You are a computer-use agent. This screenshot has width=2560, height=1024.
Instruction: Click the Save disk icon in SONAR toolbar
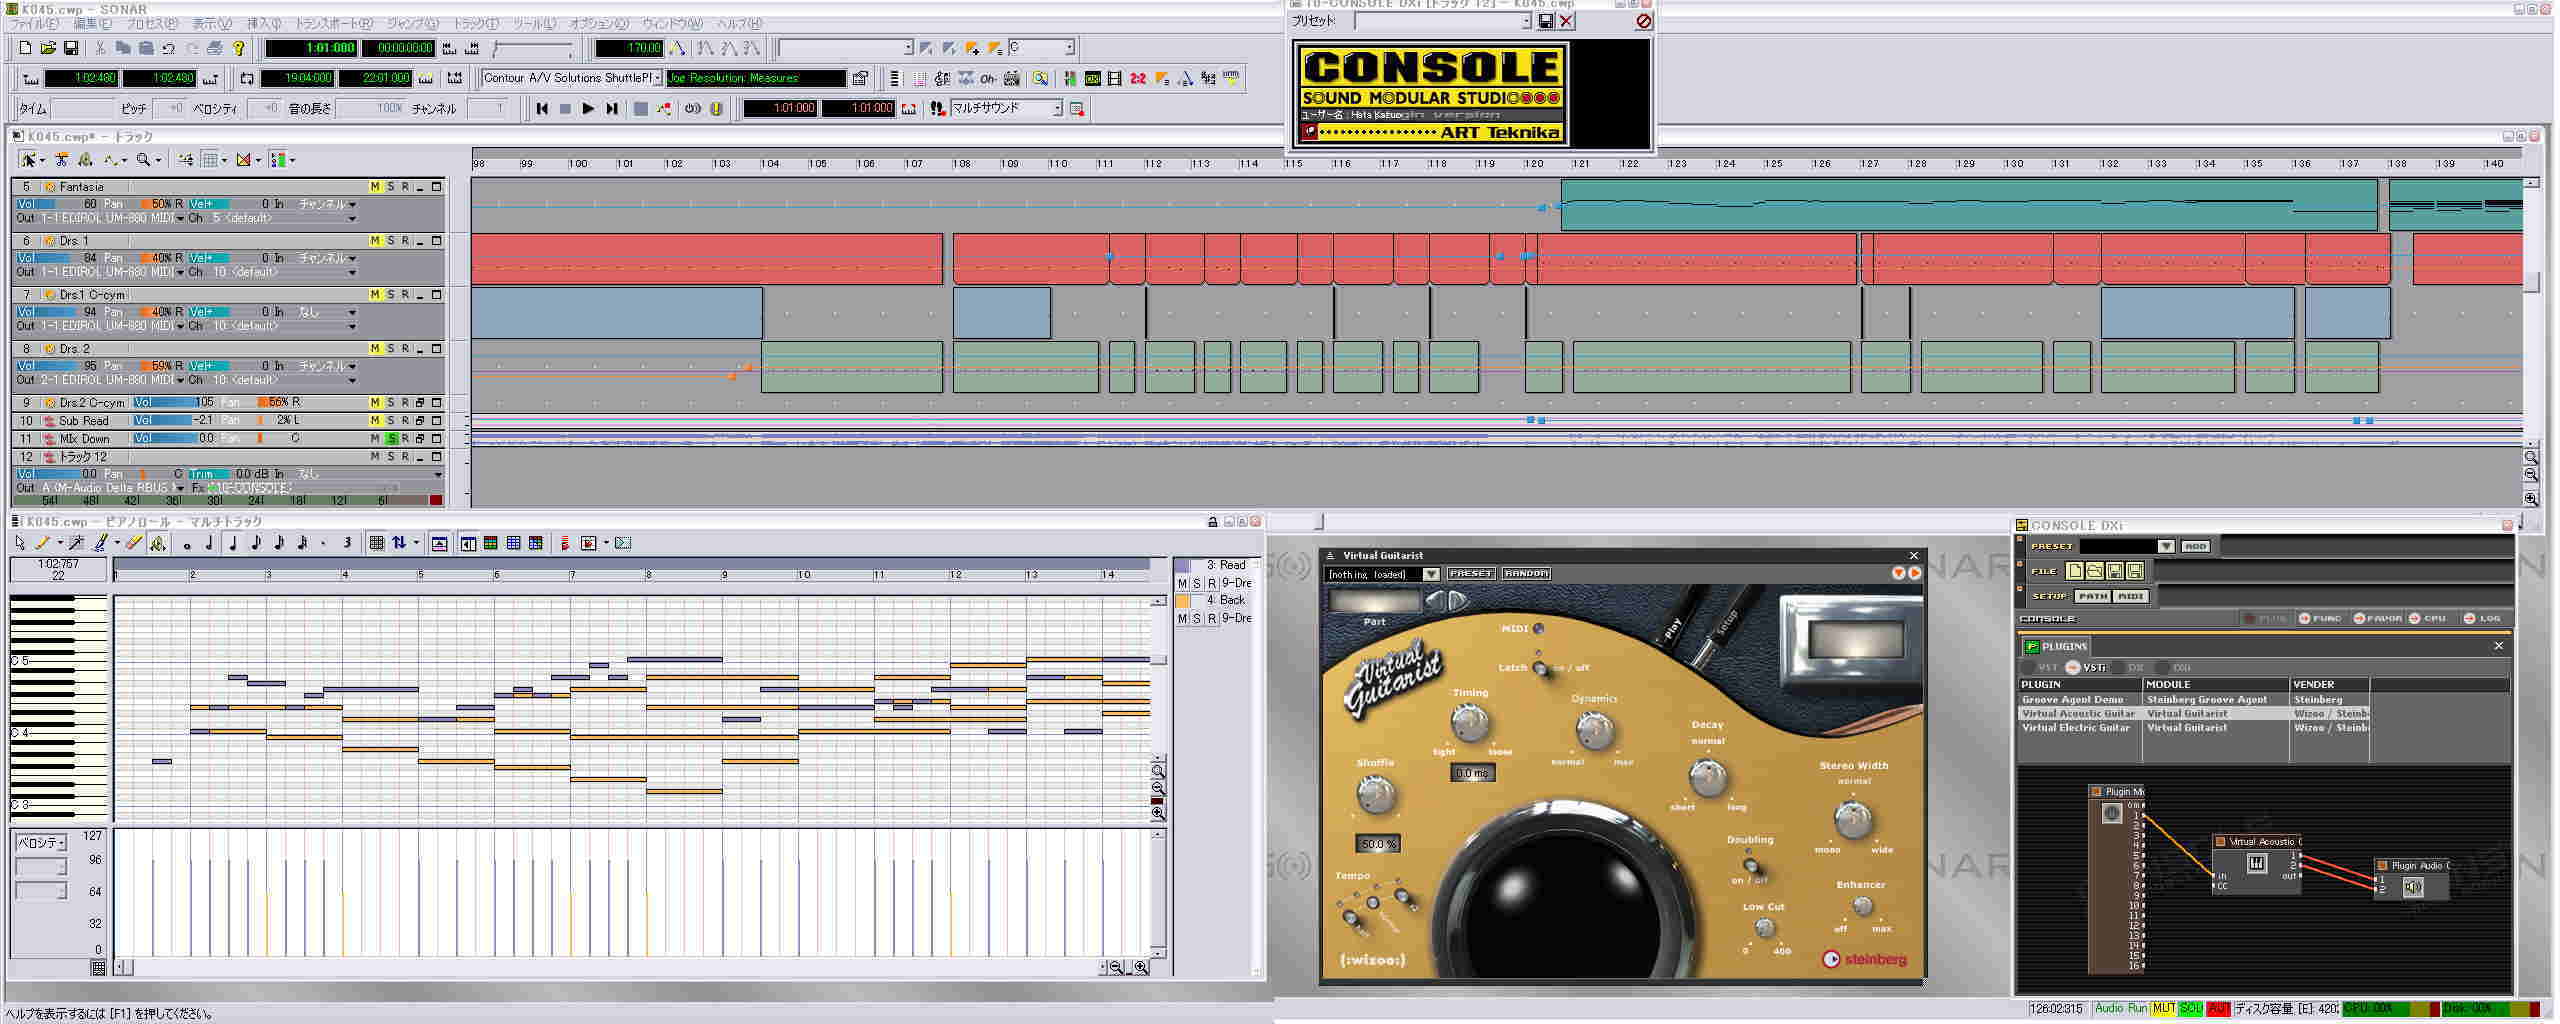click(x=71, y=48)
